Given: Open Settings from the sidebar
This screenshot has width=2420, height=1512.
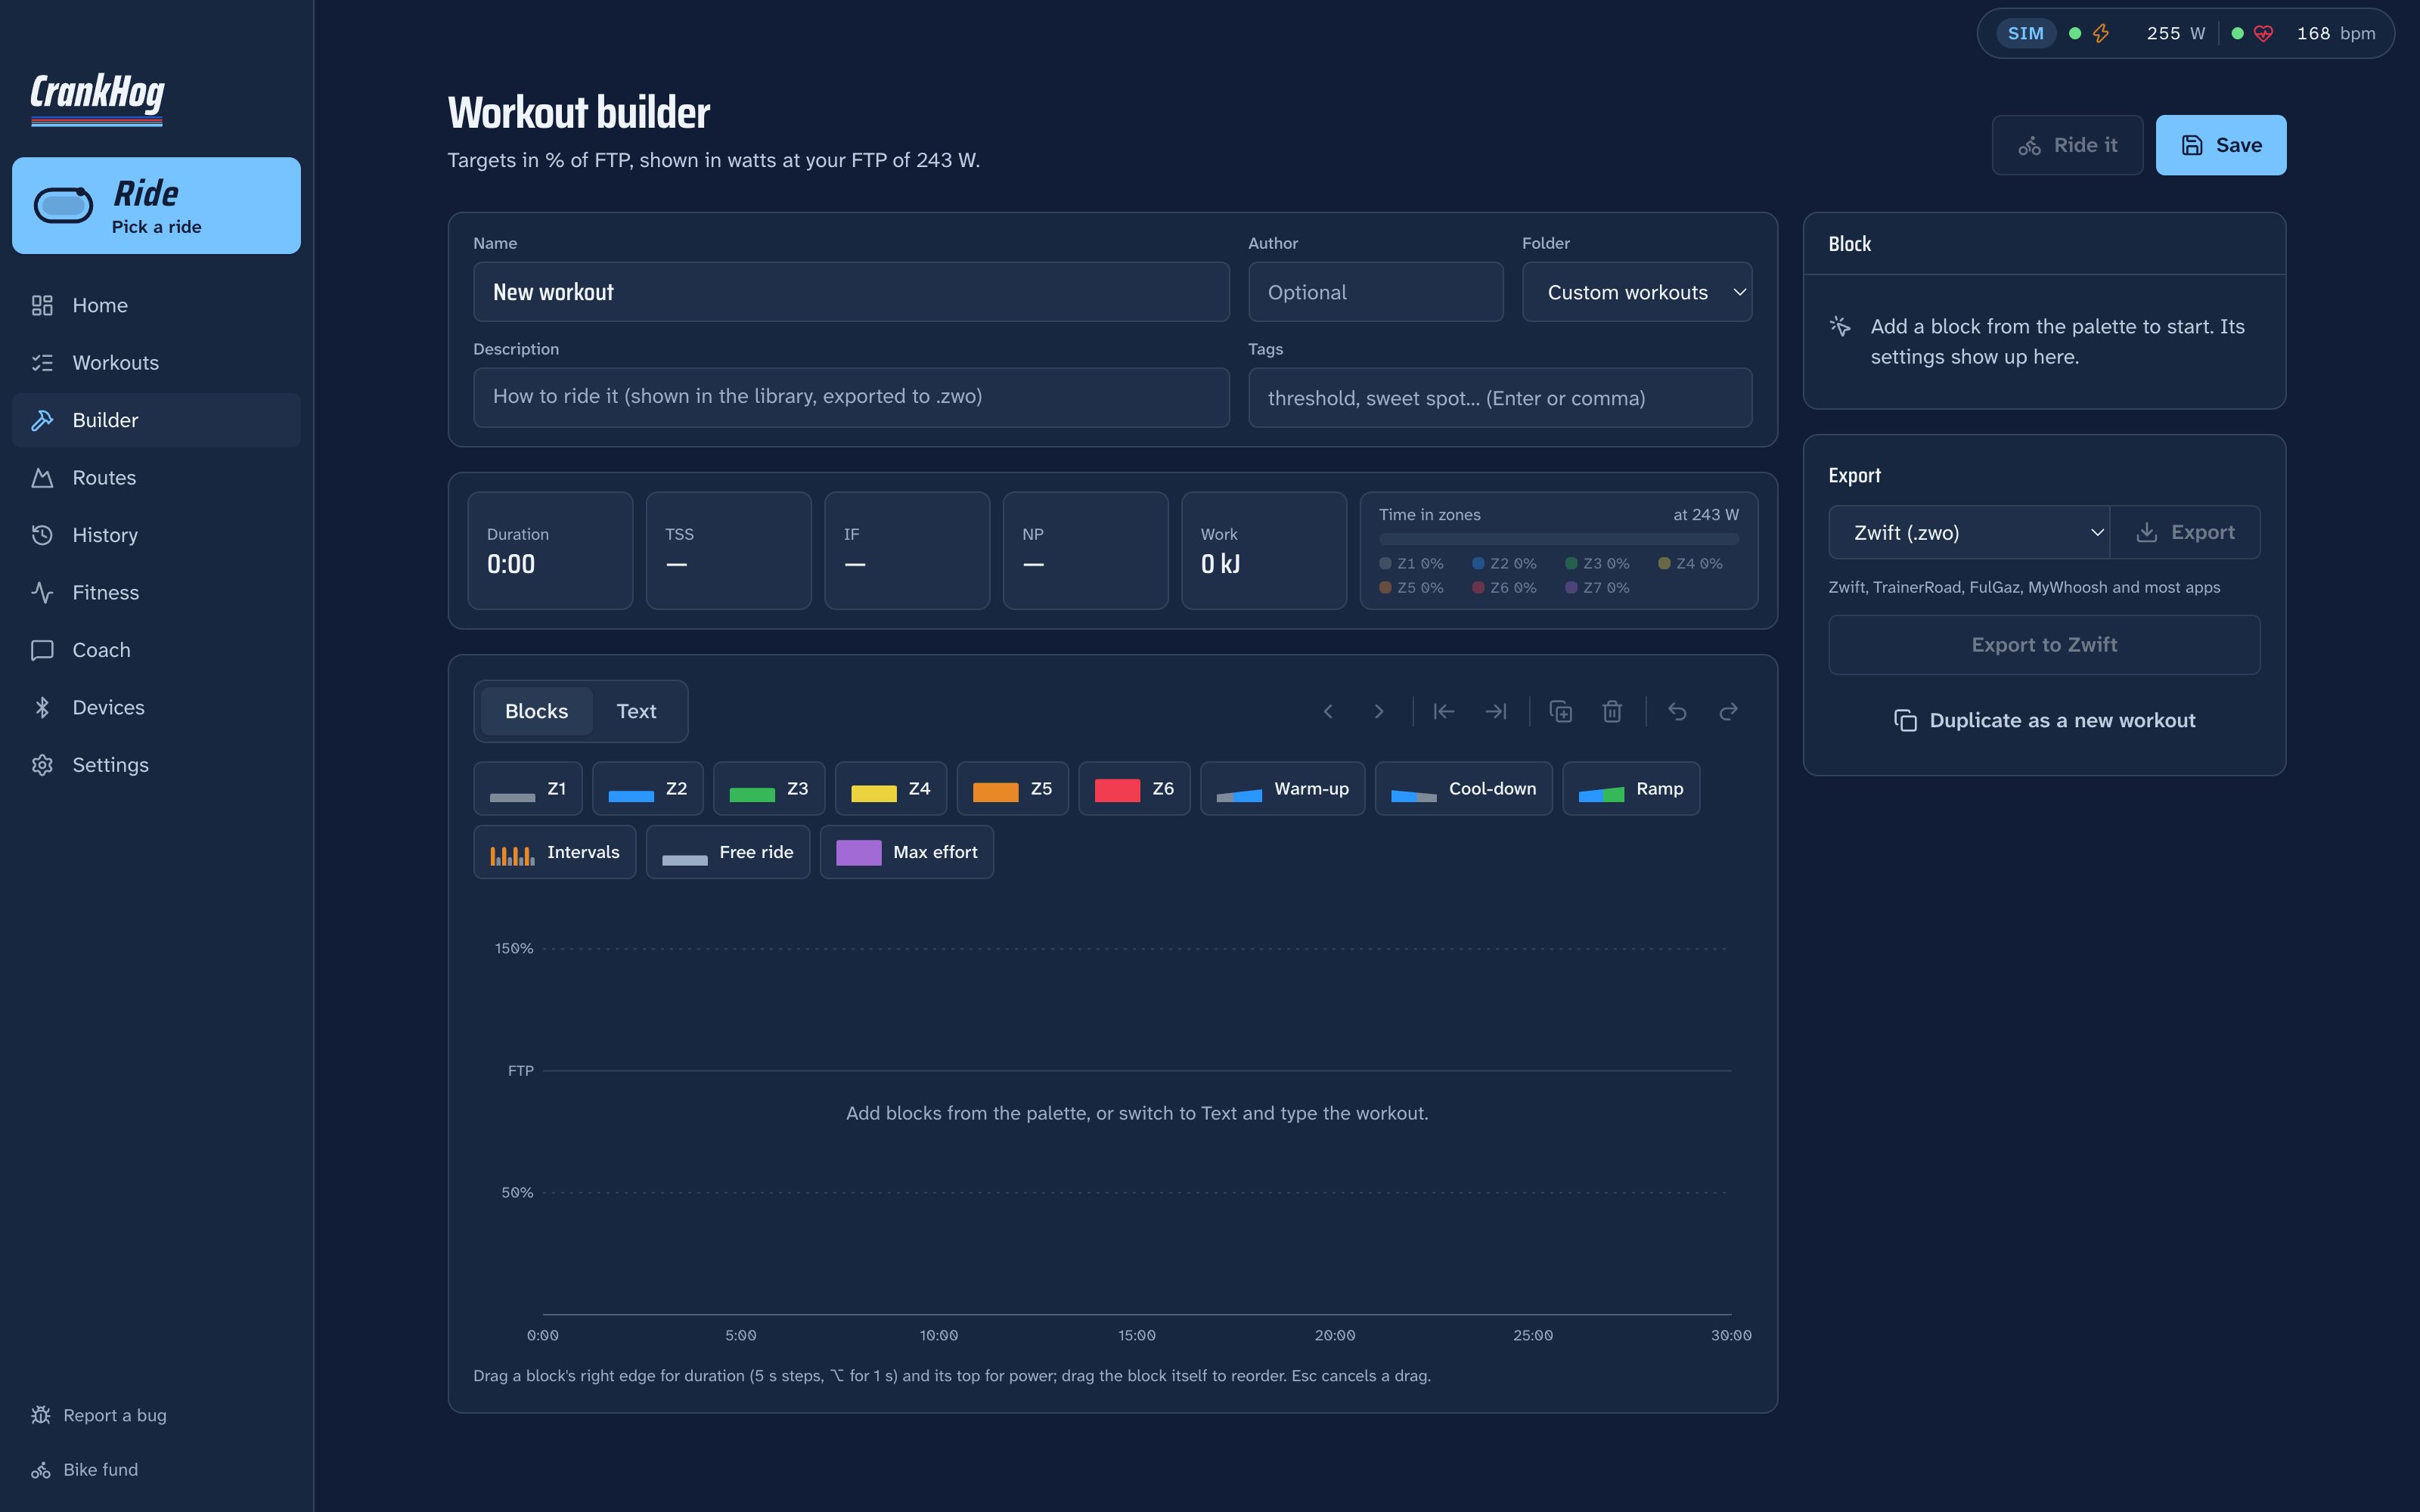Looking at the screenshot, I should tap(156, 765).
